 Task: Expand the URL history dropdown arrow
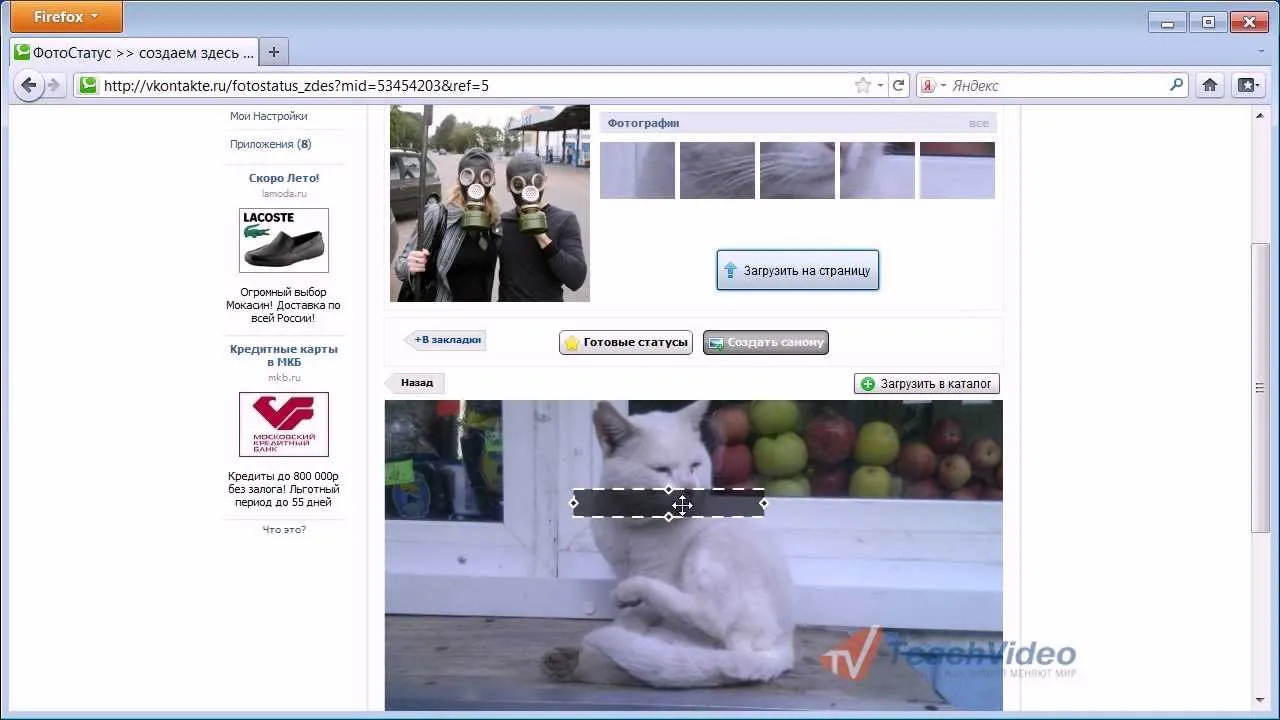point(880,86)
